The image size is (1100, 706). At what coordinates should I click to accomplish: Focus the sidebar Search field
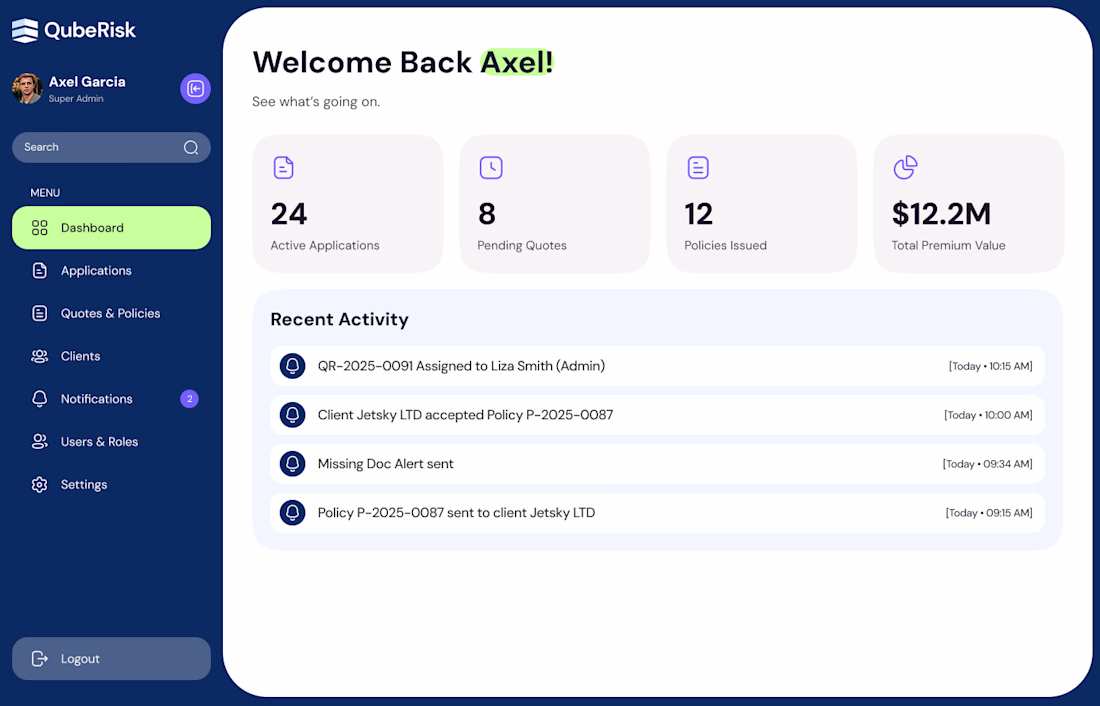(x=111, y=147)
